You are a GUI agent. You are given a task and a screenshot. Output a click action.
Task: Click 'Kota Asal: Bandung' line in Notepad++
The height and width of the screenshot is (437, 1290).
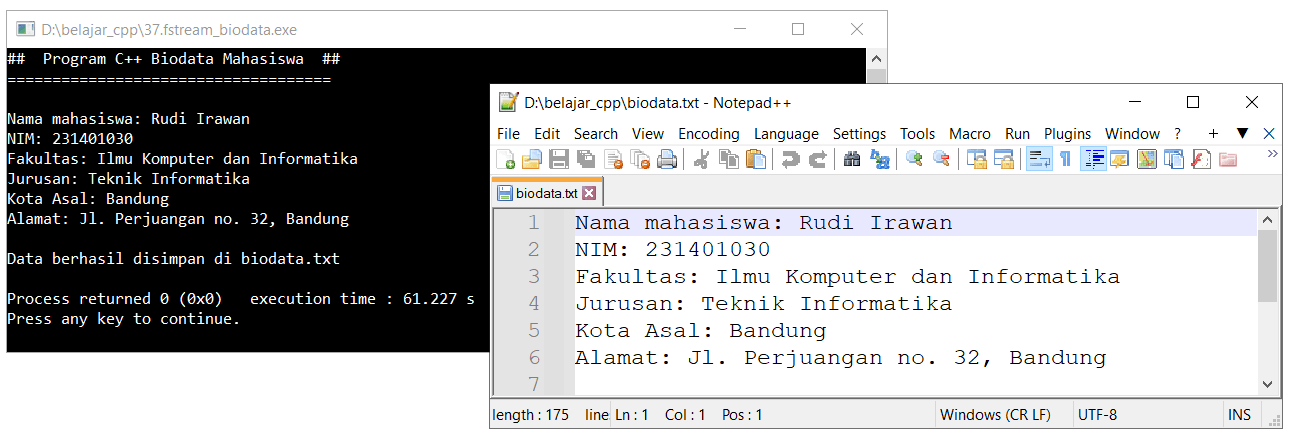pos(700,331)
